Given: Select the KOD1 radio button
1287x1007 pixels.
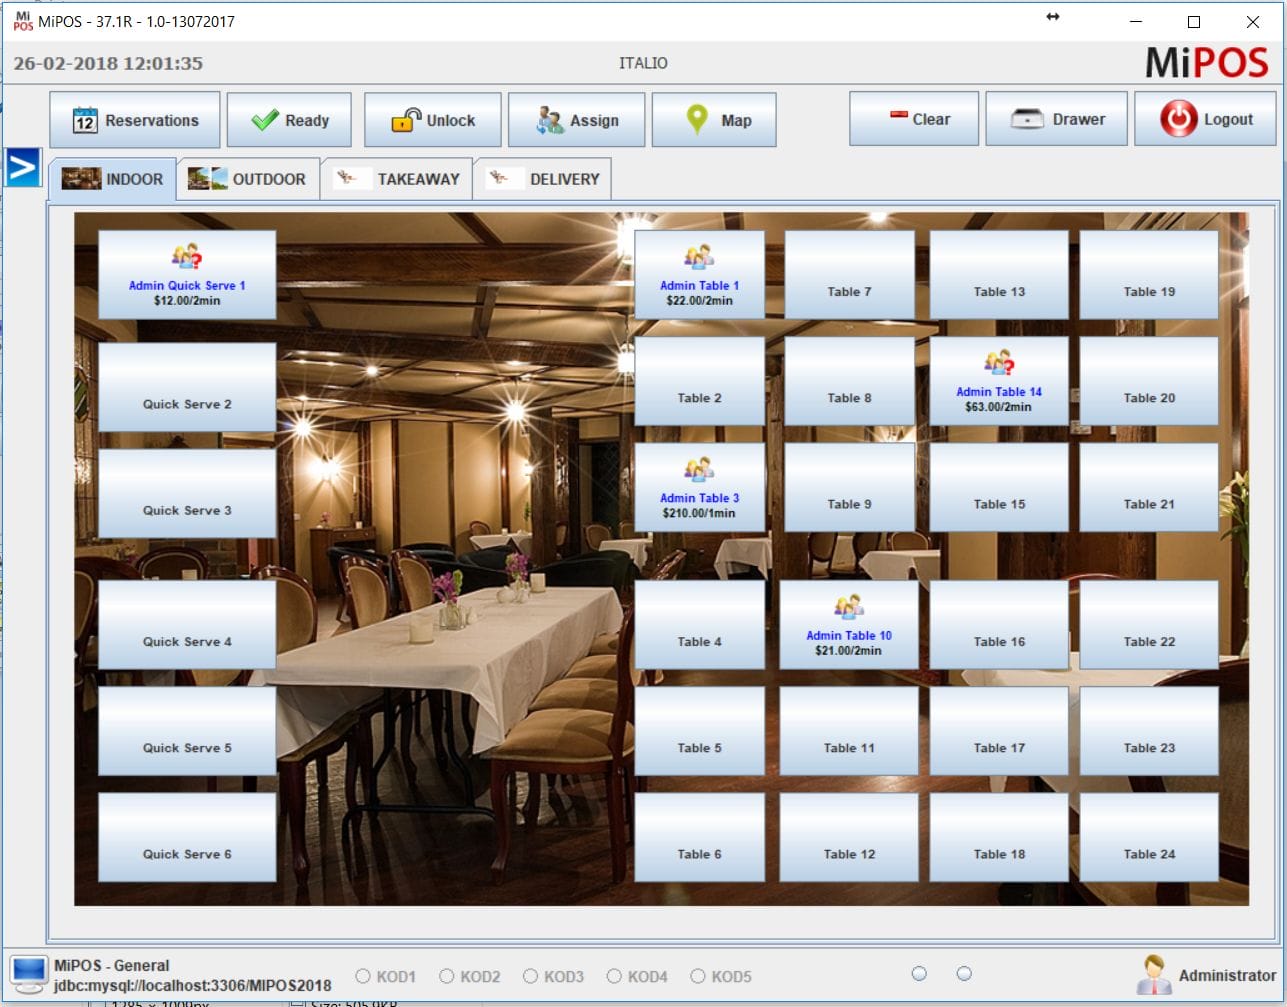Looking at the screenshot, I should [363, 976].
